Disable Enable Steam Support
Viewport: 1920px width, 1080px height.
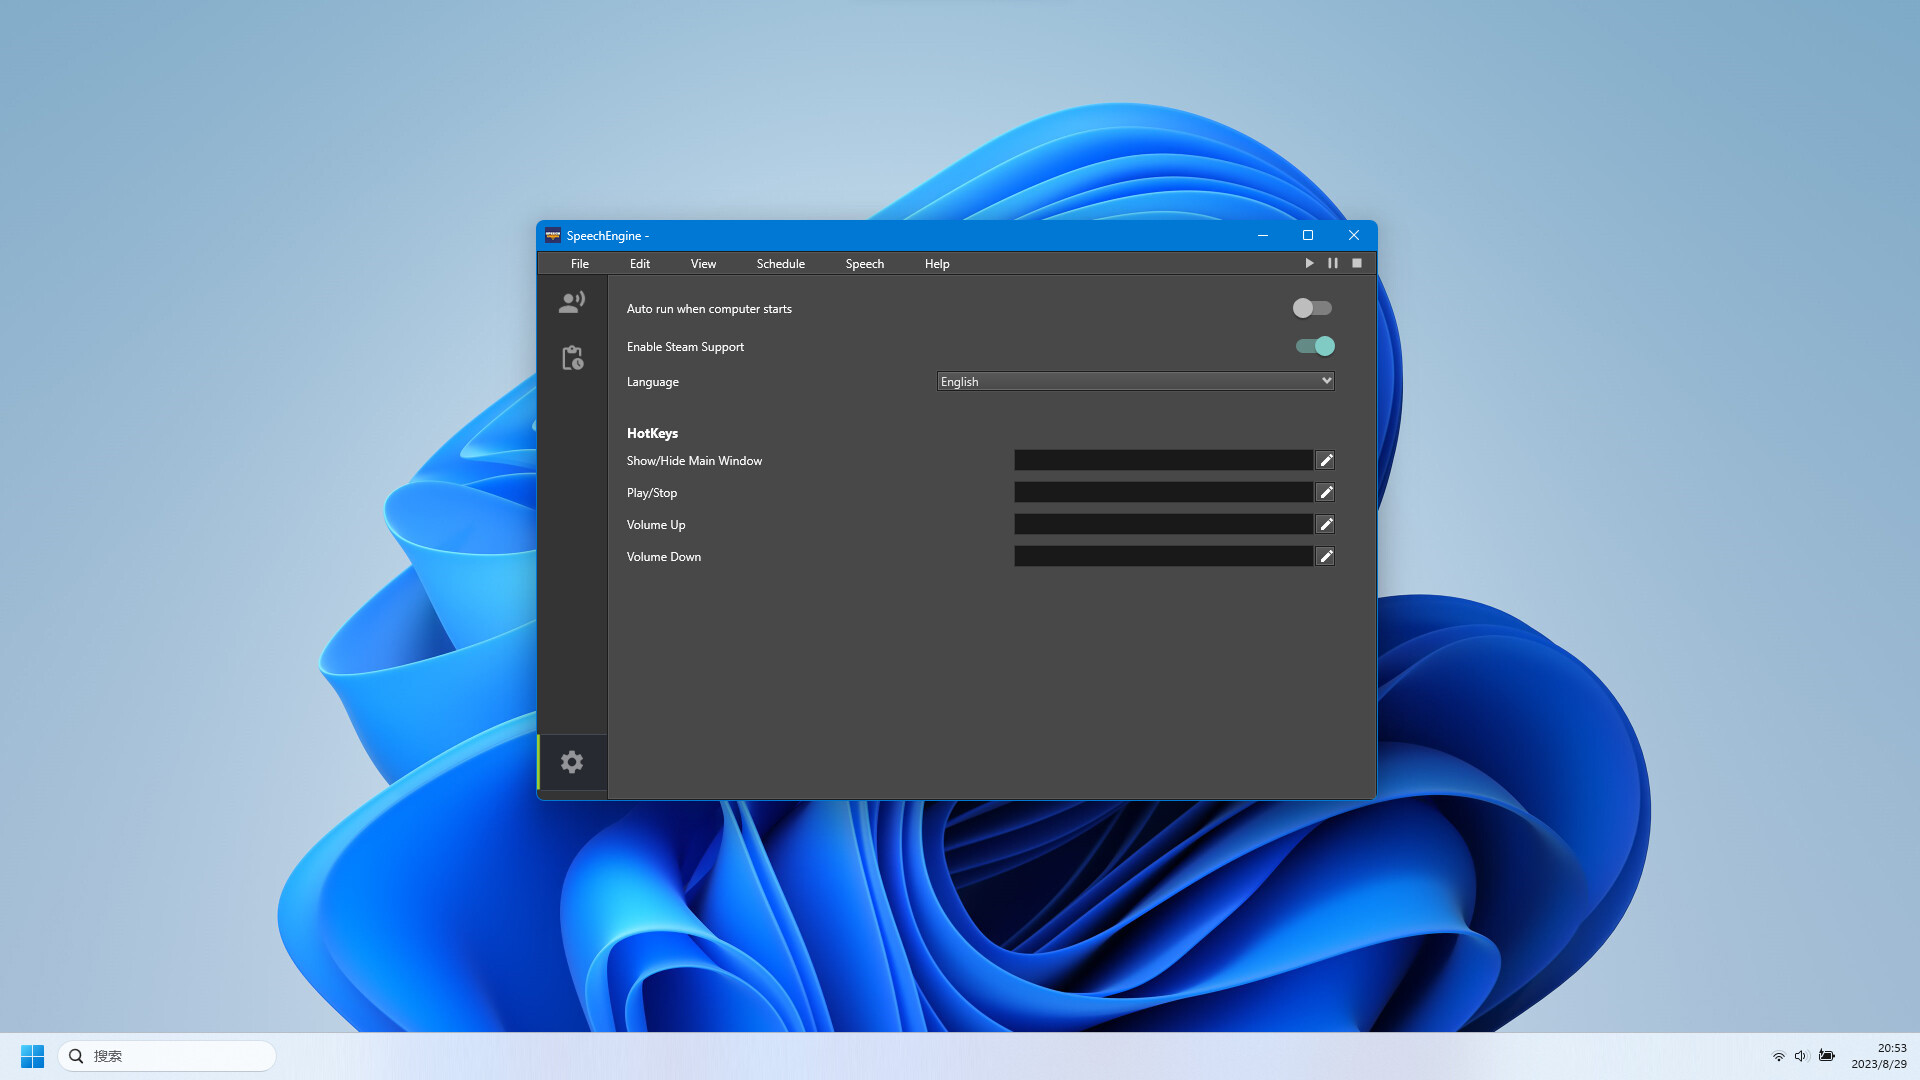point(1315,346)
